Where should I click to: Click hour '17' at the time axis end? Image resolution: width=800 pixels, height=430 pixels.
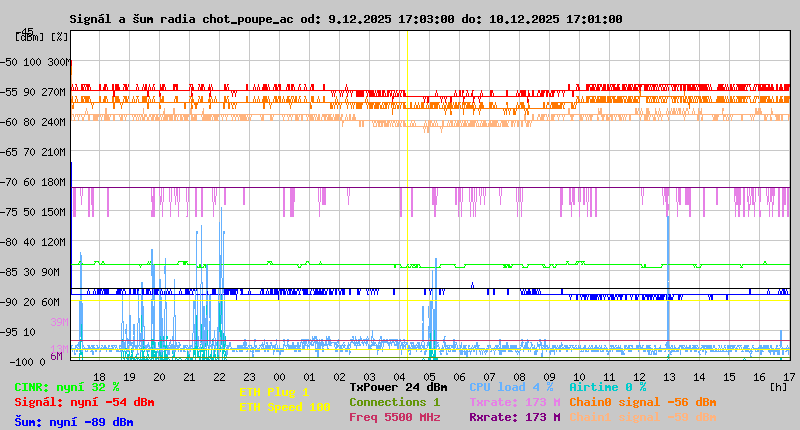(x=789, y=377)
